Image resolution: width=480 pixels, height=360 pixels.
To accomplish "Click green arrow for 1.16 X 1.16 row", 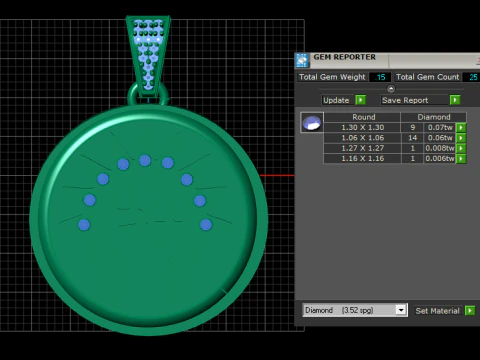I will (x=461, y=159).
